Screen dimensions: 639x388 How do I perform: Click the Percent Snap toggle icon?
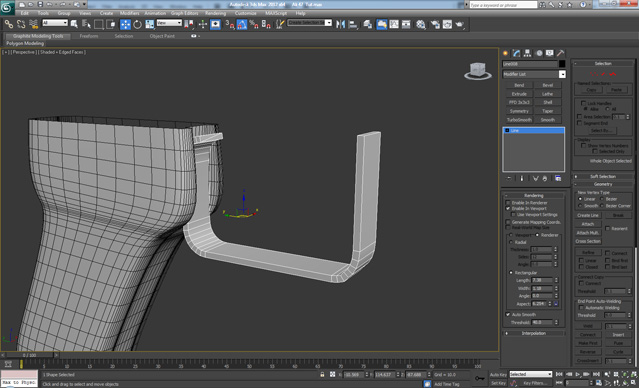point(254,24)
